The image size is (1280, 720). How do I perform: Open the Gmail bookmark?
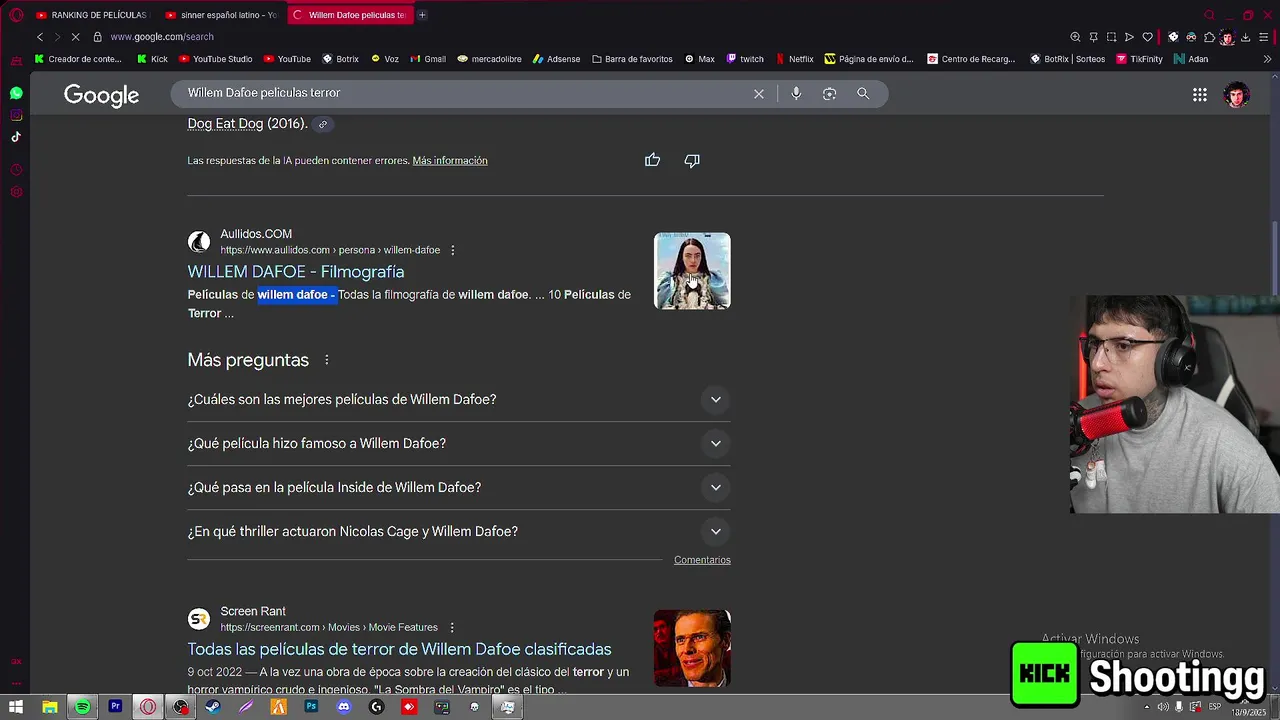[428, 59]
